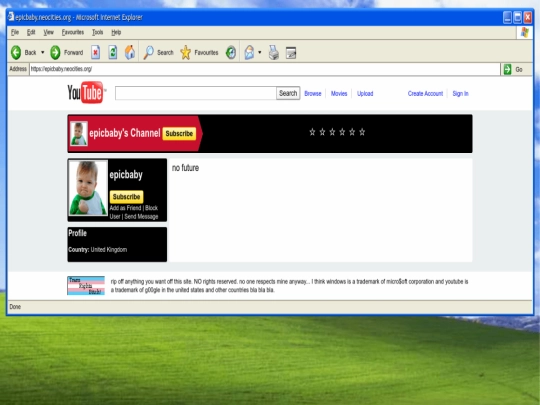Click the 'Country: United Kingdom' text
The height and width of the screenshot is (405, 540).
click(x=98, y=250)
